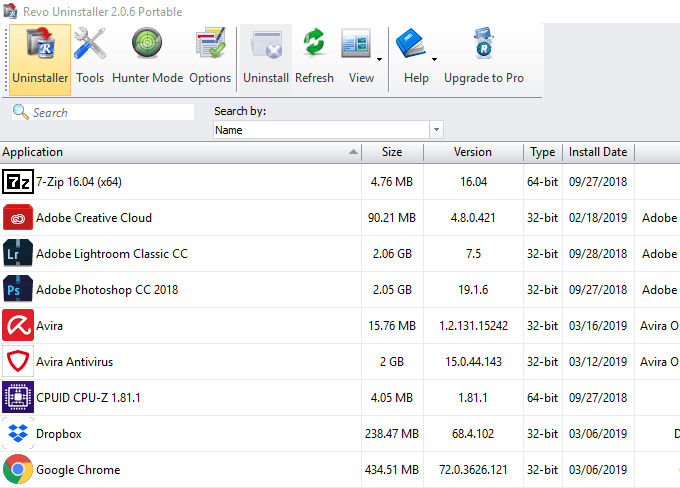
Task: Click version 68.4.102 cell
Action: (x=473, y=434)
